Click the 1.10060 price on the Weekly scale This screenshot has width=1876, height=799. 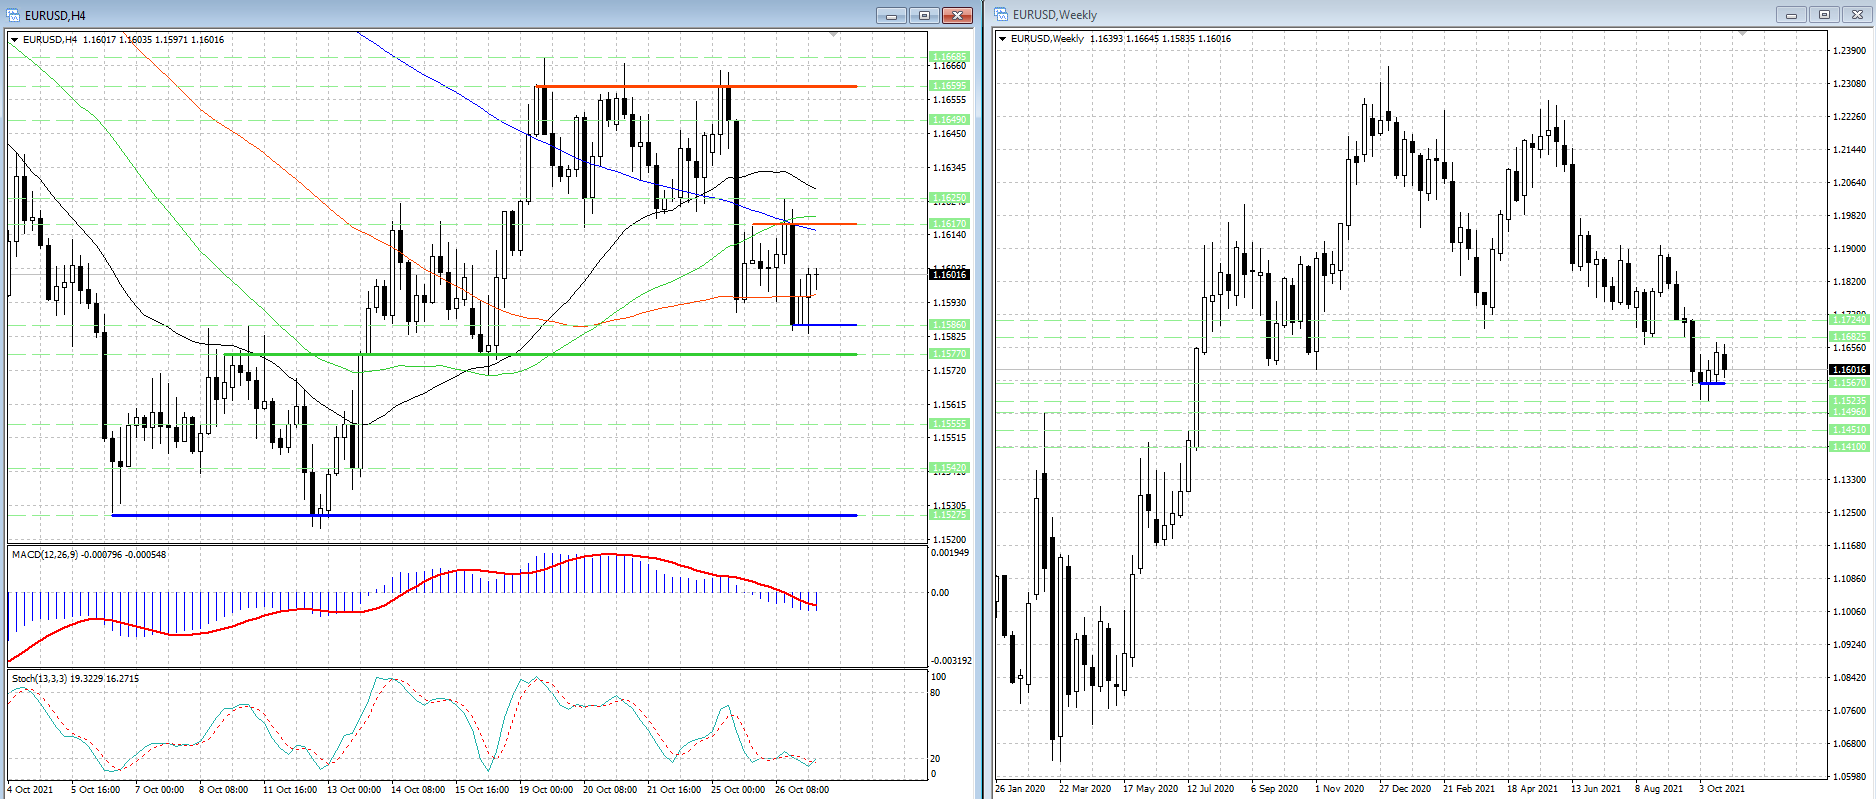tap(1849, 612)
